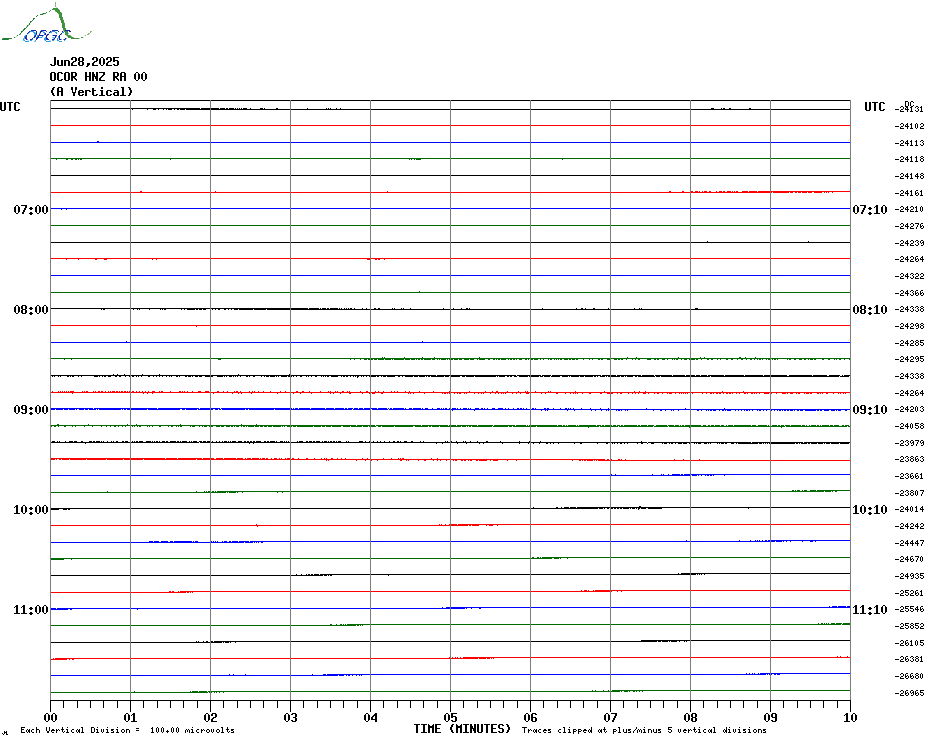Click the 09:10 end-time label
Screen dimensions: 930x744
pyautogui.click(x=870, y=410)
